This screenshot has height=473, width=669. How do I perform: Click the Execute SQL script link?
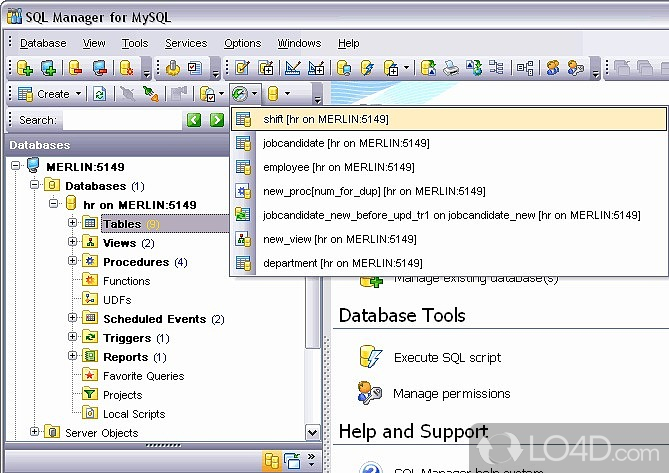[447, 357]
